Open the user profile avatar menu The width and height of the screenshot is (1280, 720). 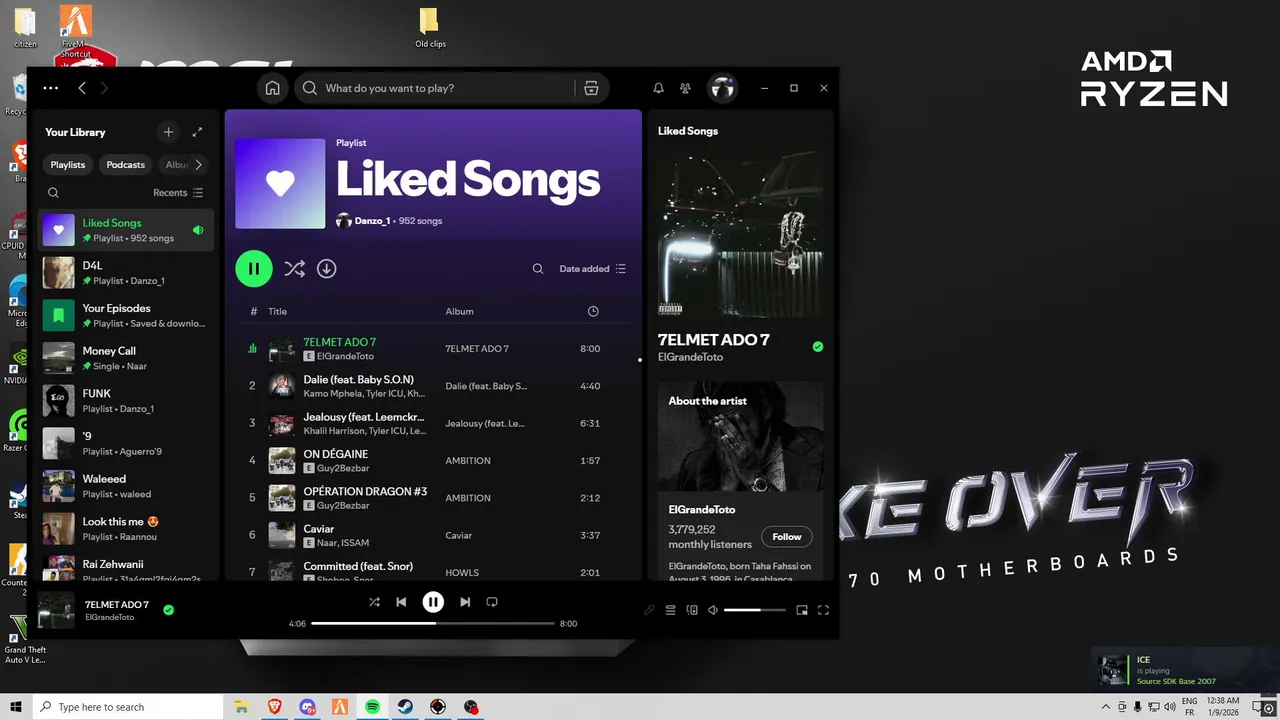[722, 88]
